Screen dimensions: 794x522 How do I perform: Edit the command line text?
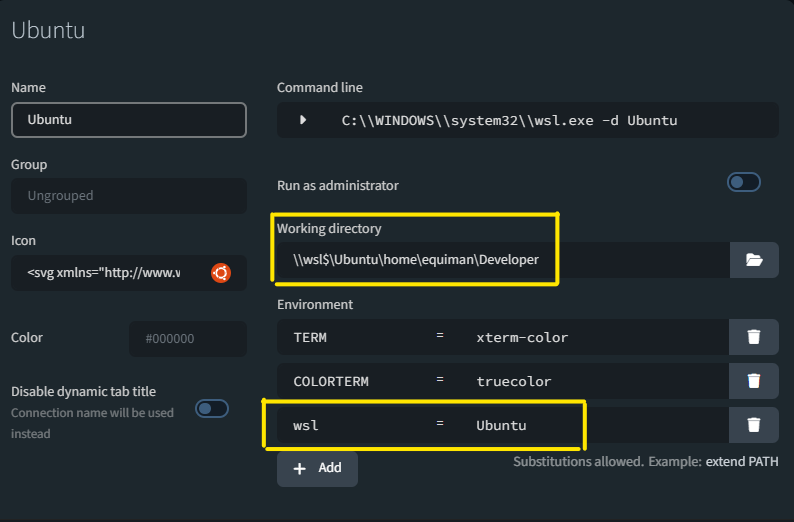pos(509,121)
